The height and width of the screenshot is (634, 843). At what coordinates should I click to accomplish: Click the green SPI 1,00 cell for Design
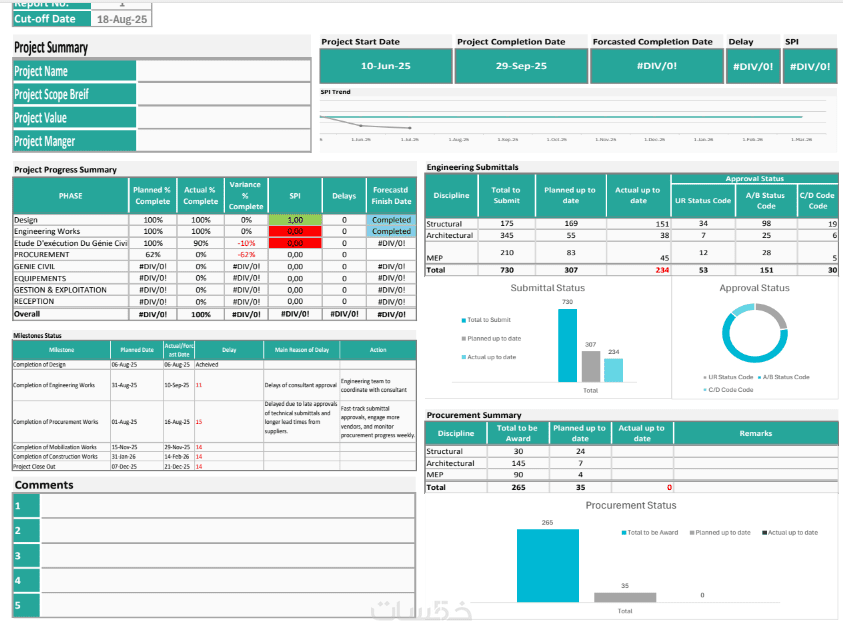pyautogui.click(x=295, y=220)
